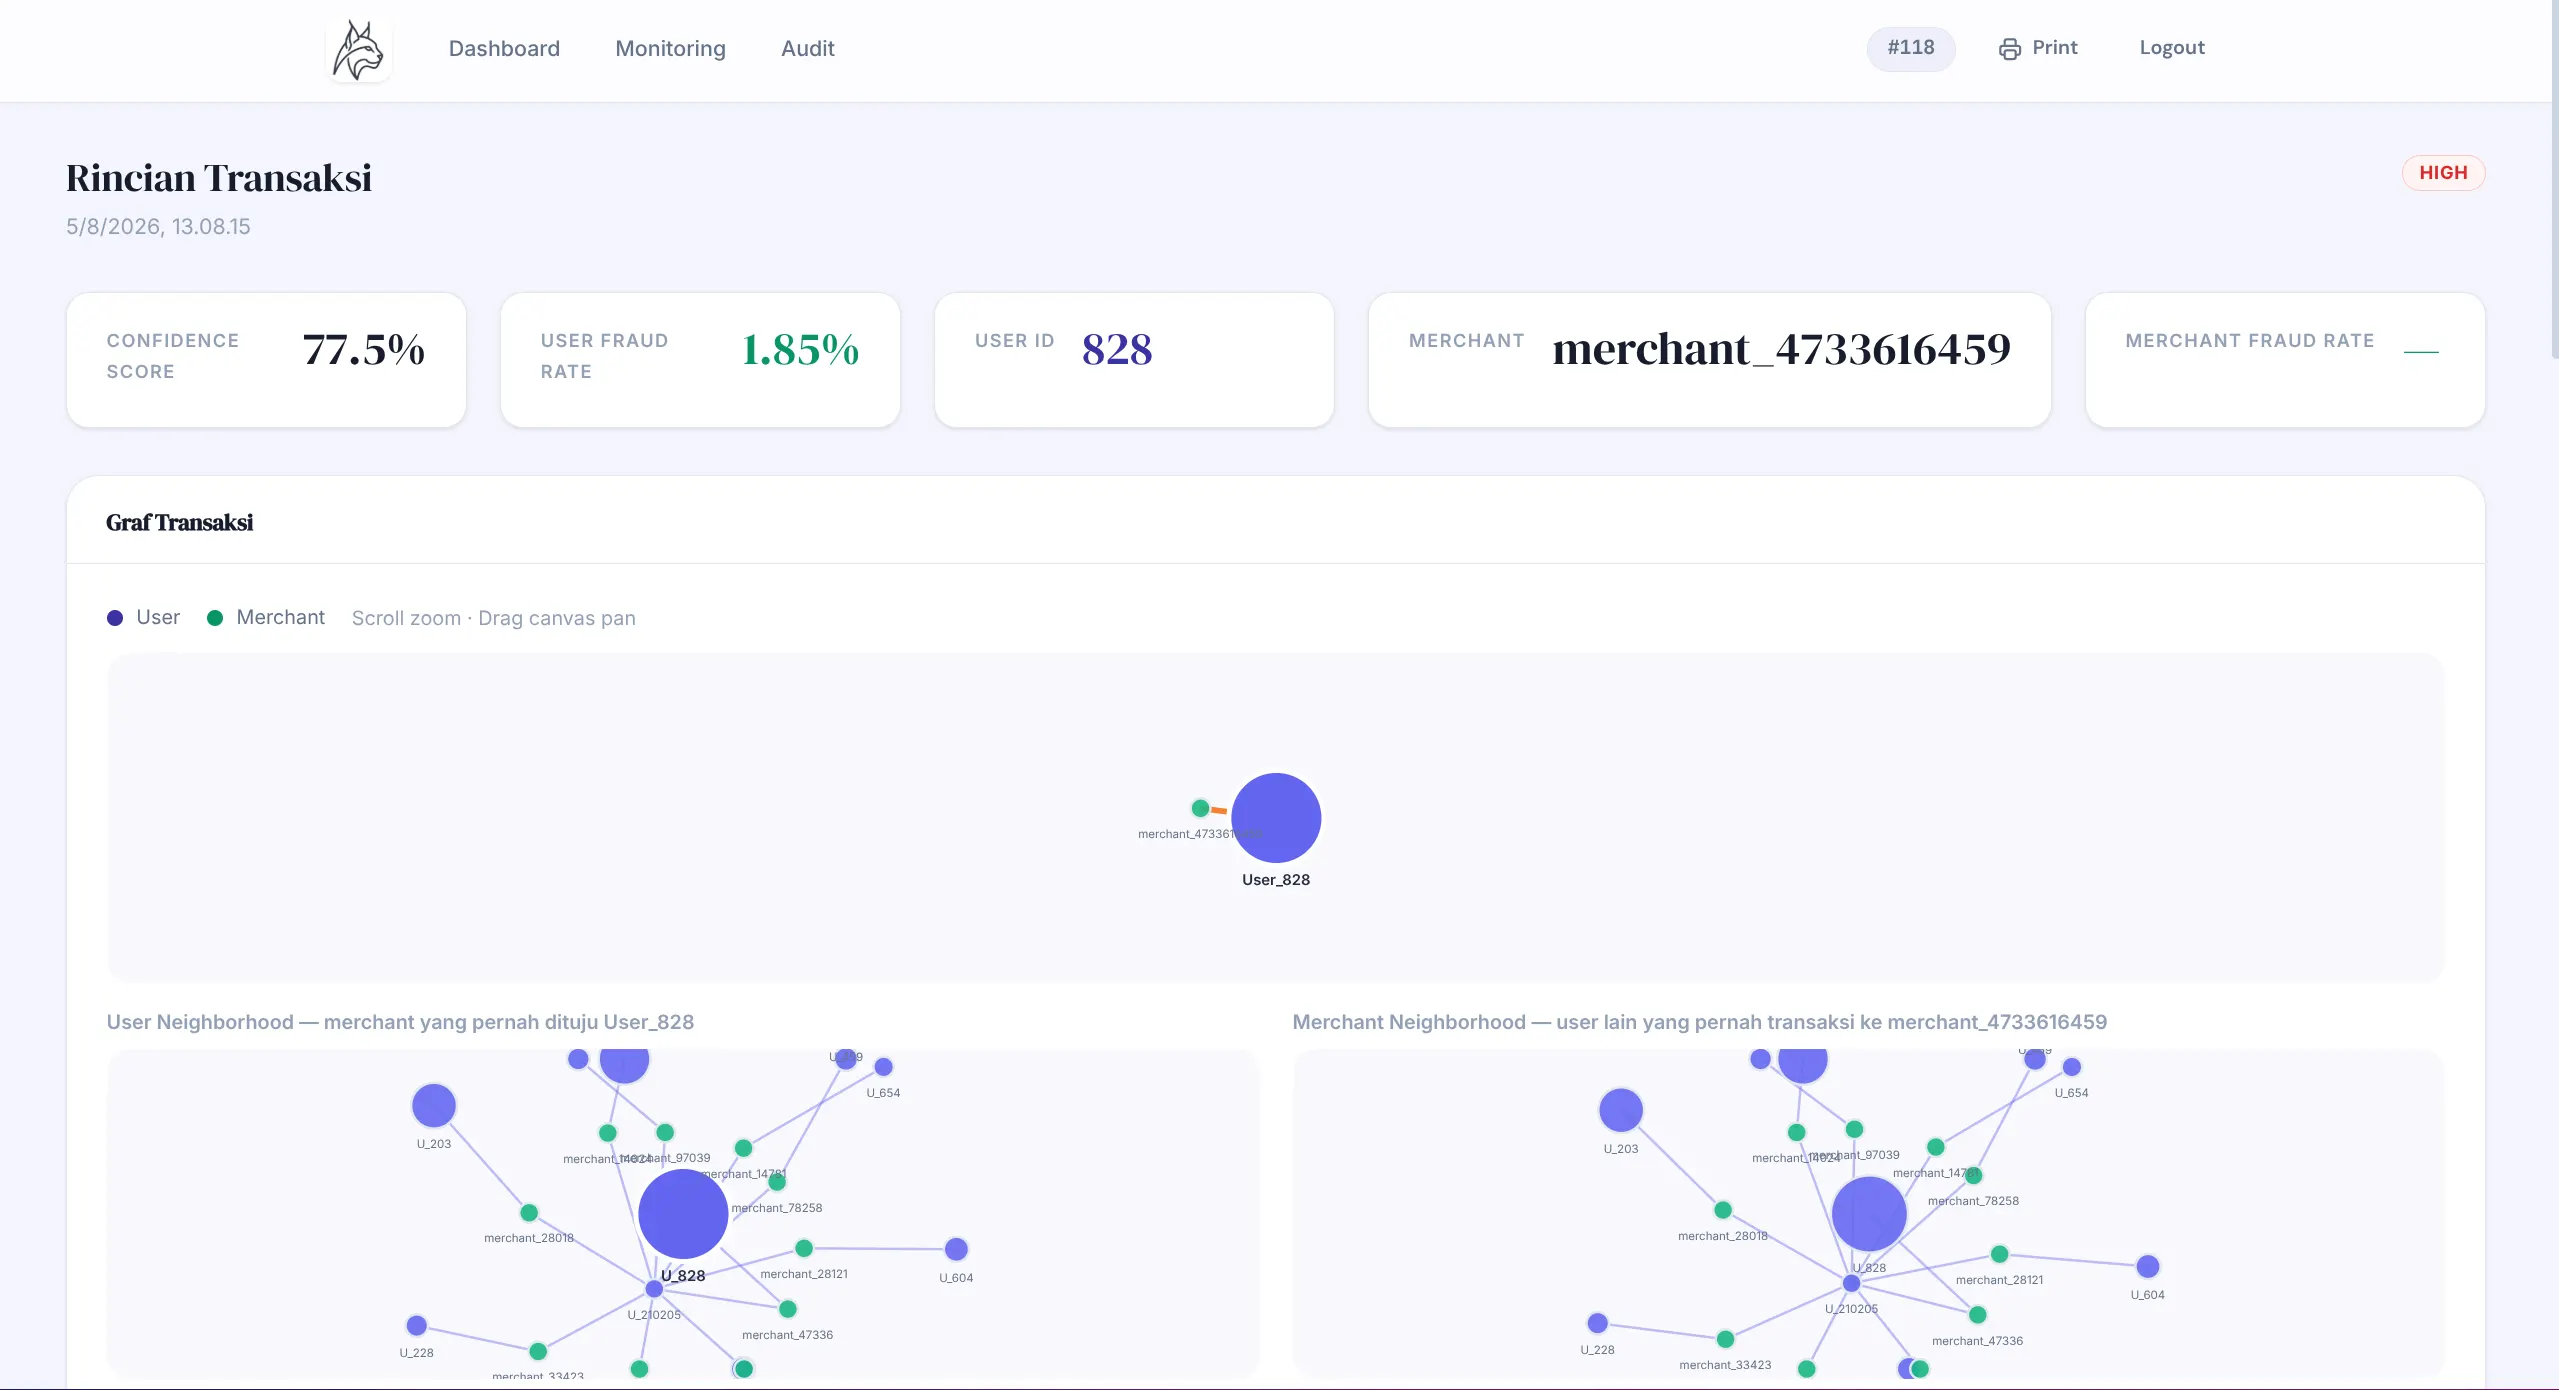The height and width of the screenshot is (1390, 2559).
Task: Click the date 5/8/2026, 13.08.15
Action: (x=158, y=227)
